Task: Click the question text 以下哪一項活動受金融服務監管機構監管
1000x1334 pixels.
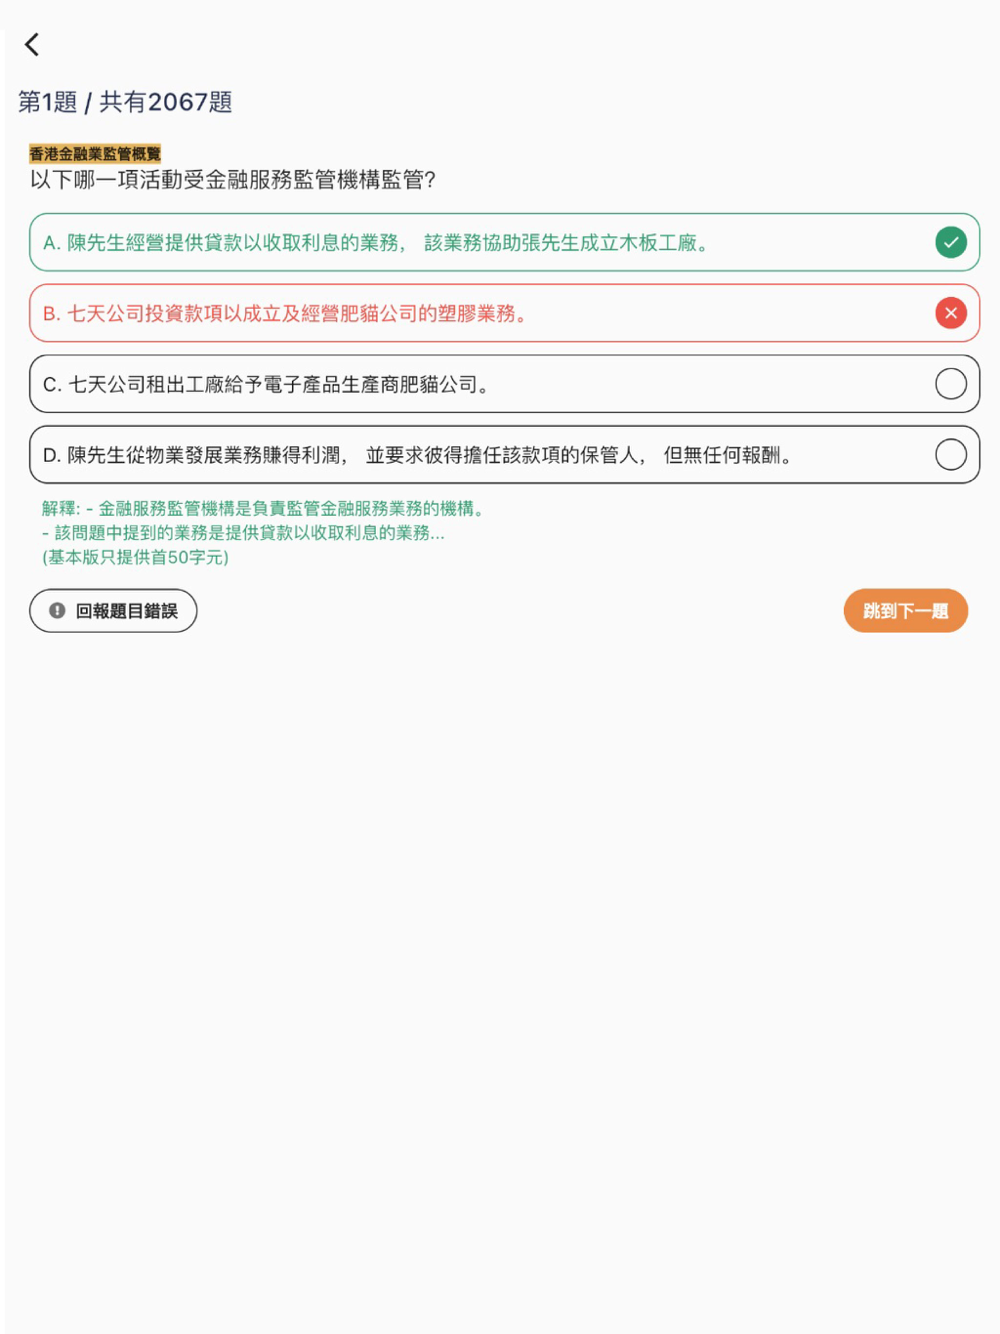Action: point(233,180)
